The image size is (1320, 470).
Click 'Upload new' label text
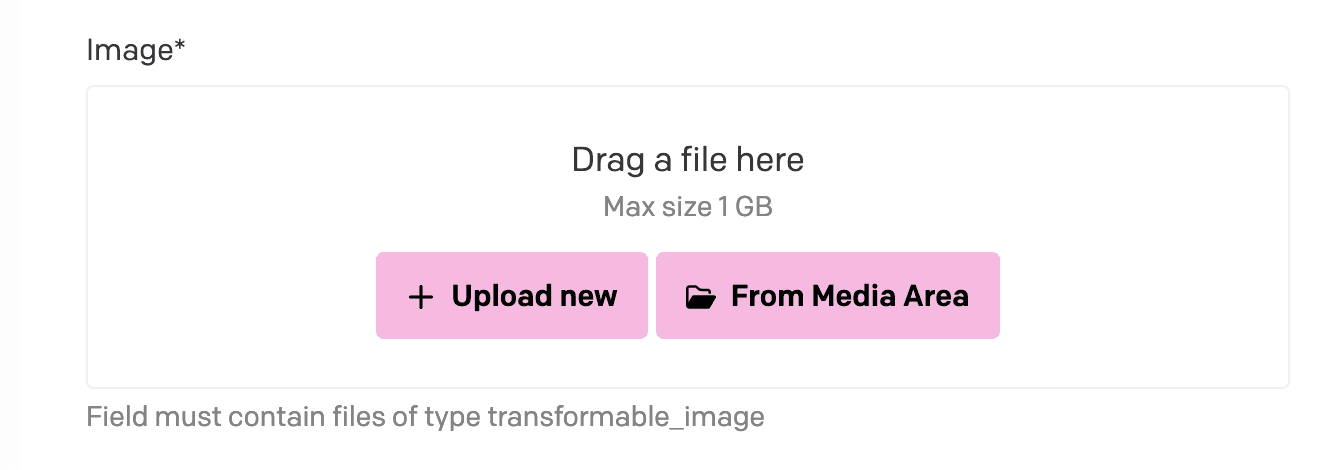click(x=534, y=296)
